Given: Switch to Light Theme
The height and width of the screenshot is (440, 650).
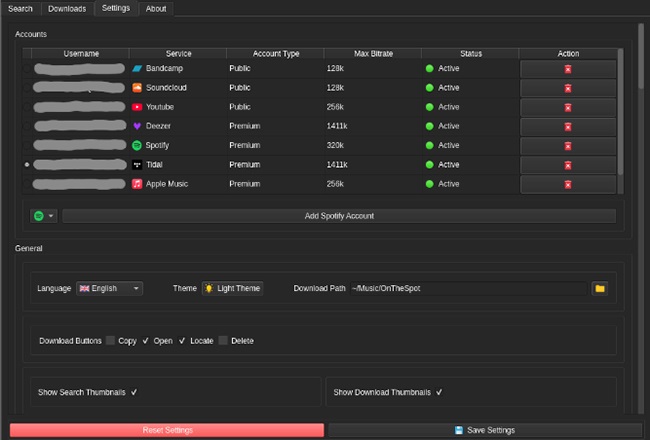Looking at the screenshot, I should (x=232, y=288).
